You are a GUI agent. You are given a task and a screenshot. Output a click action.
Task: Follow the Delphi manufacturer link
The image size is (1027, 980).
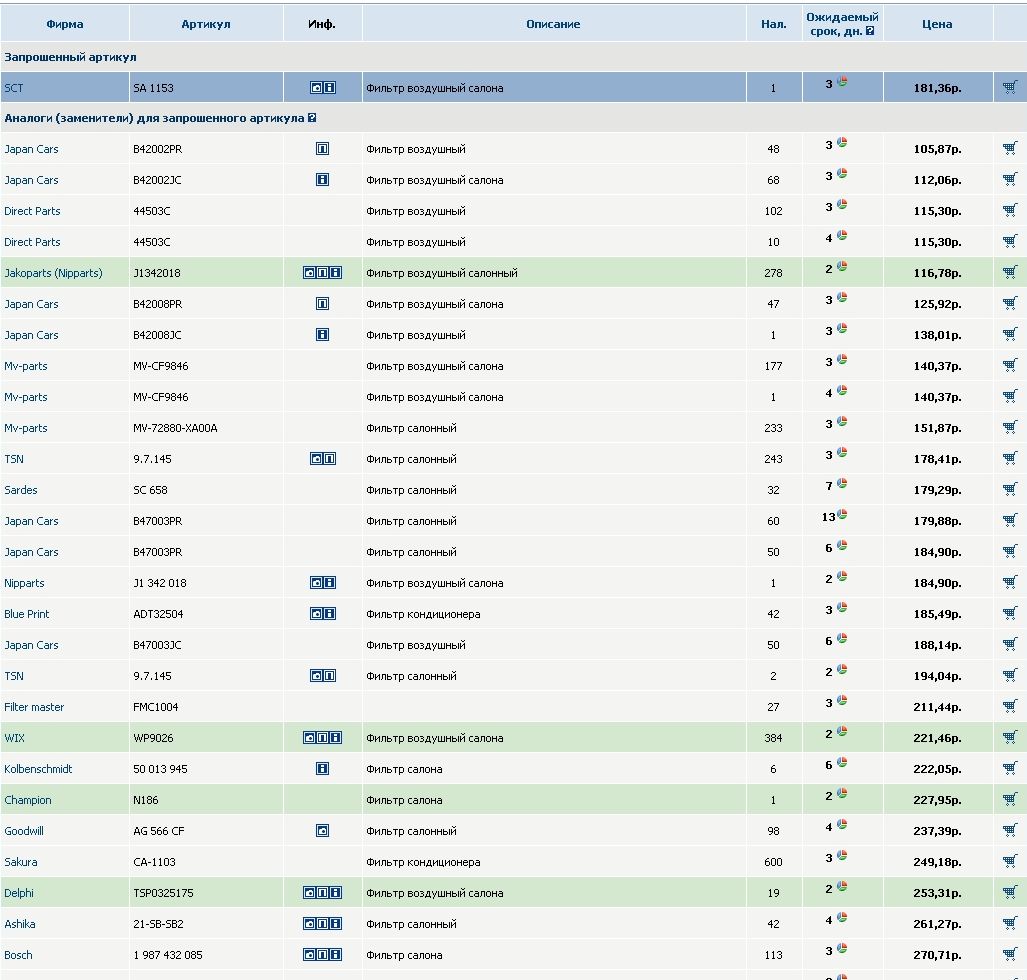click(x=19, y=893)
